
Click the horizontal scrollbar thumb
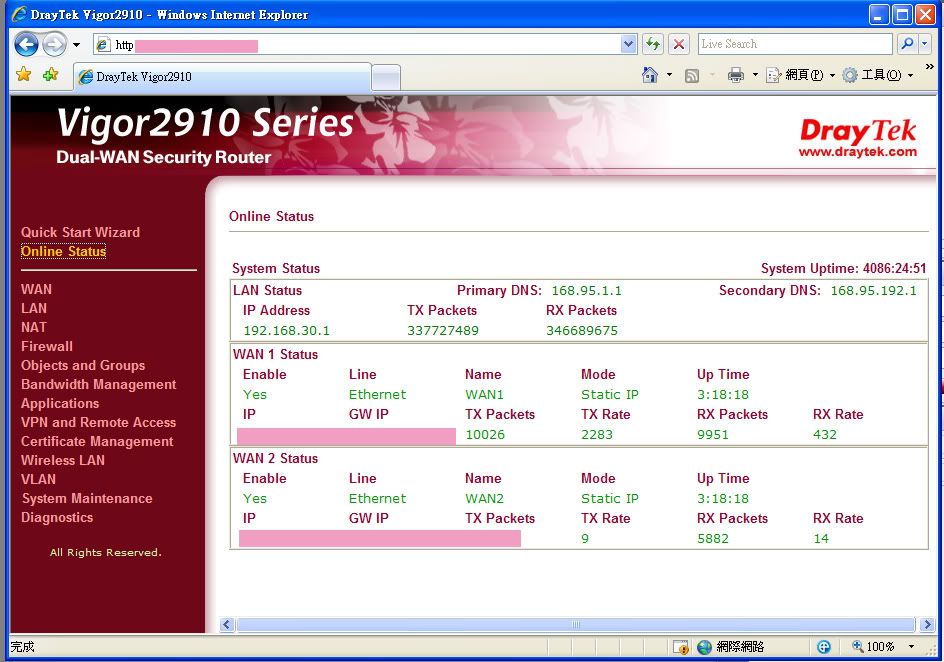[x=576, y=624]
